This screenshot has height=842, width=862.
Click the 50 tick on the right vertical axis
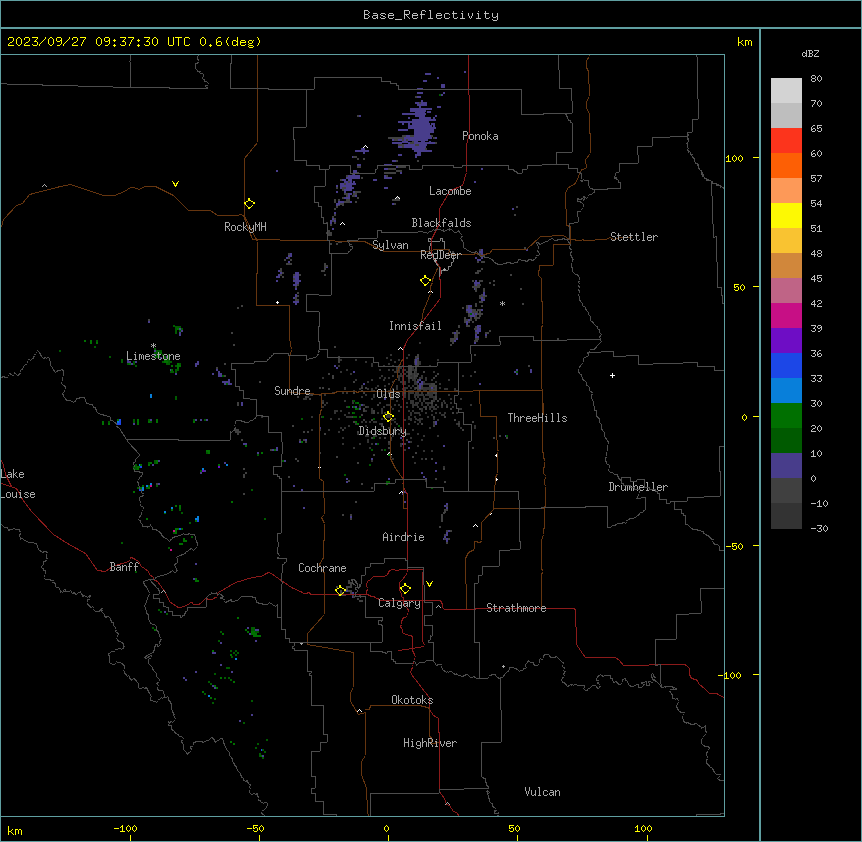pyautogui.click(x=739, y=287)
